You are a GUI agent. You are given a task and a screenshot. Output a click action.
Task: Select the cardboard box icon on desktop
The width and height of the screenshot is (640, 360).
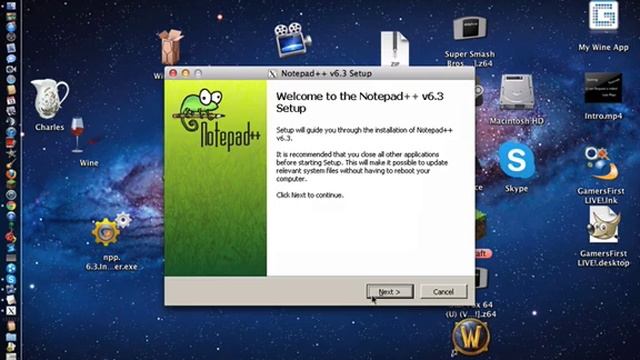(170, 47)
